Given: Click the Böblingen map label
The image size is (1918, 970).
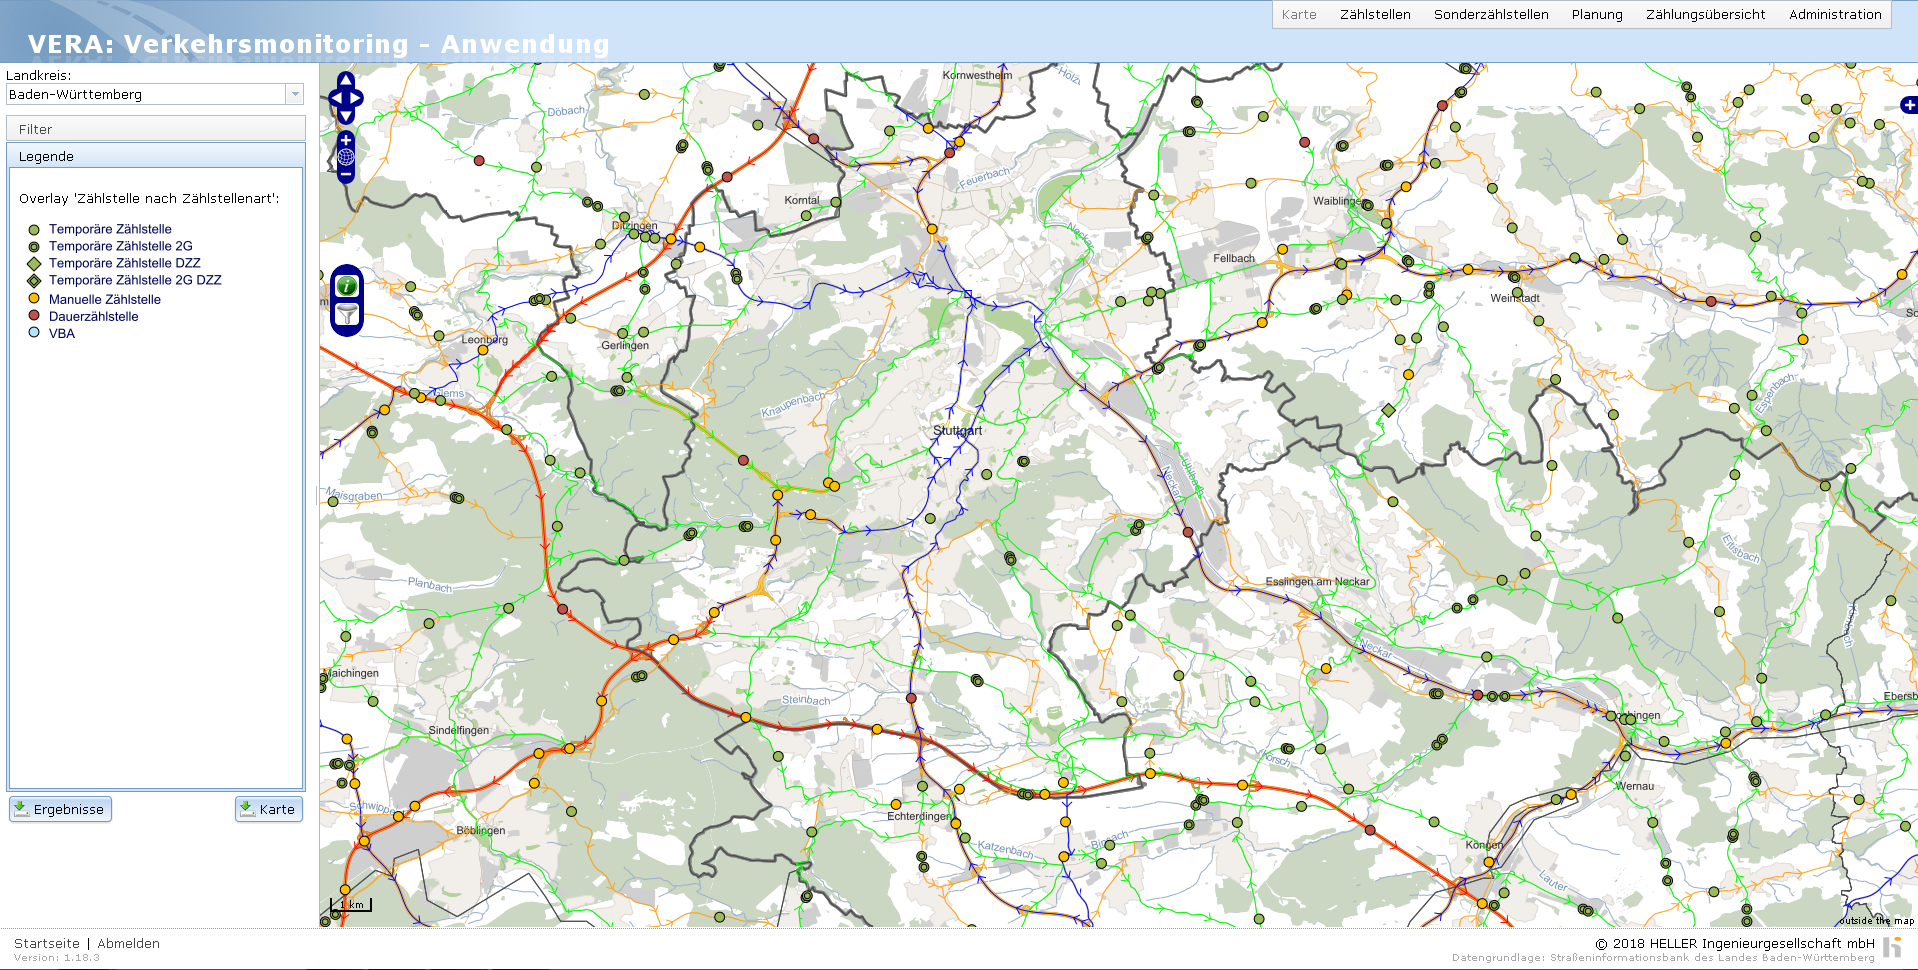Looking at the screenshot, I should [x=480, y=830].
